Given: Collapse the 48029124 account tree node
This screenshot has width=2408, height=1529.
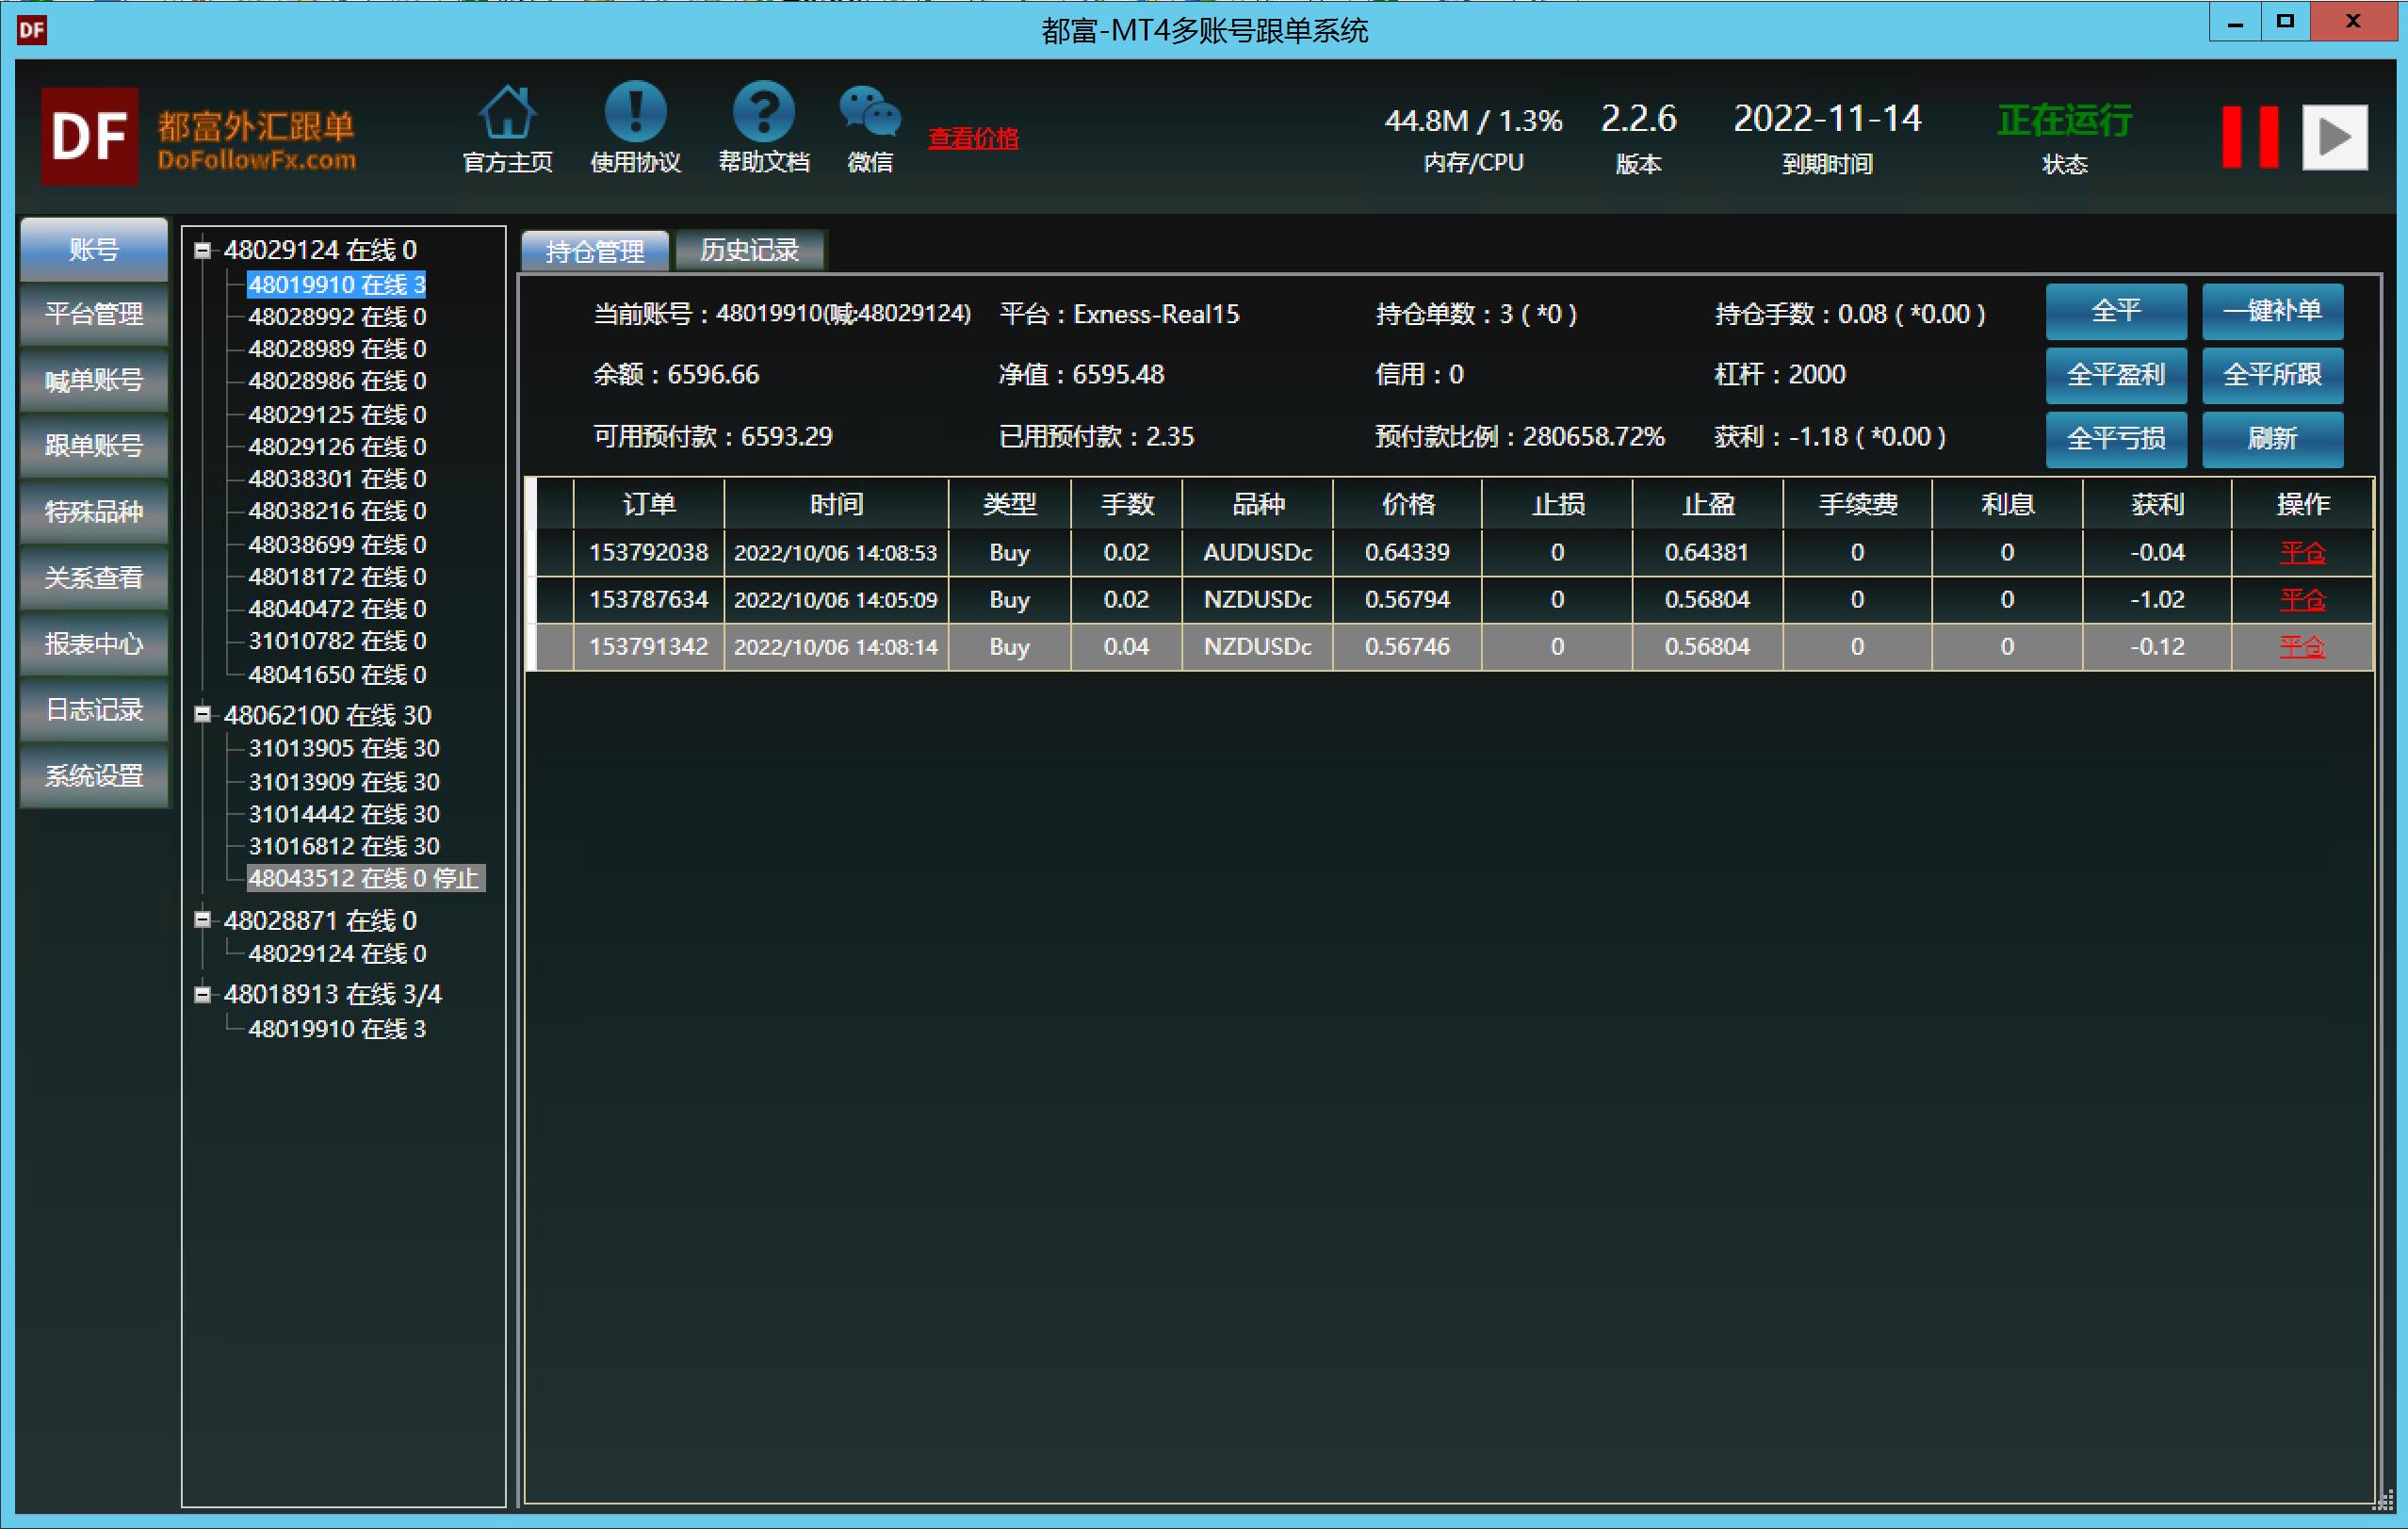Looking at the screenshot, I should [203, 250].
